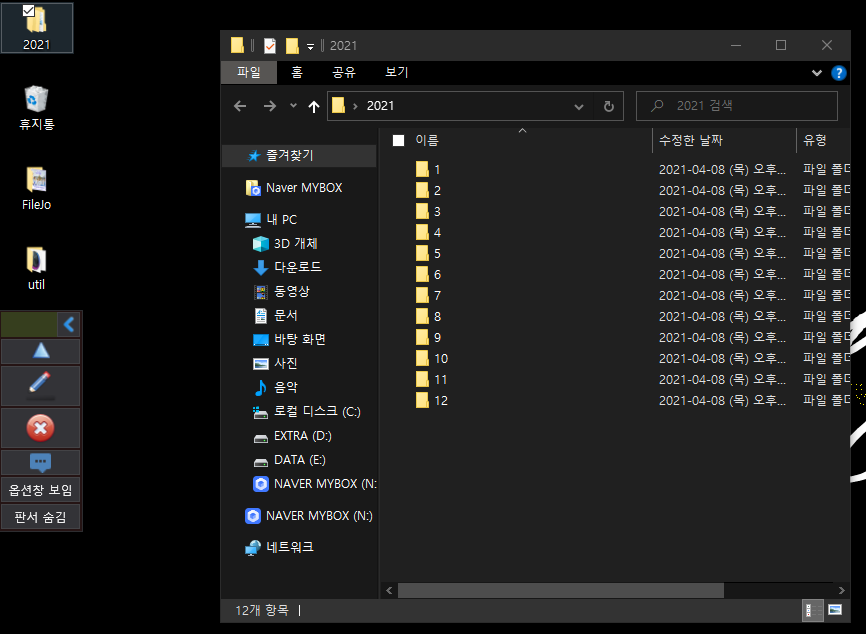The height and width of the screenshot is (634, 866).
Task: Select the pencil drawing tool
Action: tap(40, 384)
